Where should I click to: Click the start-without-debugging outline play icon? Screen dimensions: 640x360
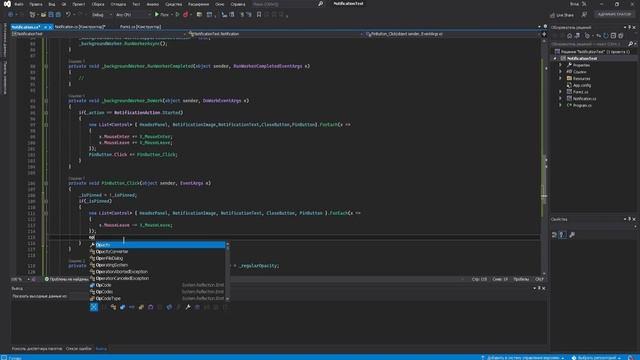177,14
